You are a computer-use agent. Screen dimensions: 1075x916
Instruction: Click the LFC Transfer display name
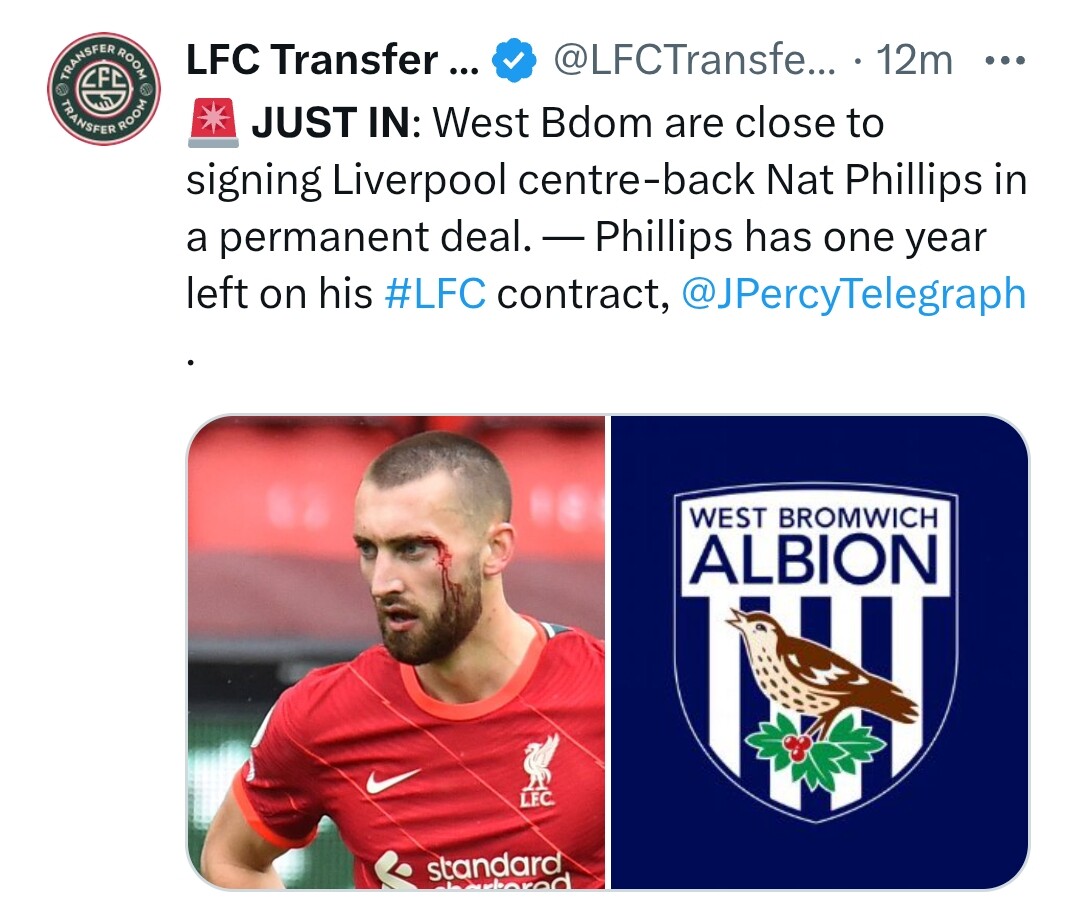333,60
